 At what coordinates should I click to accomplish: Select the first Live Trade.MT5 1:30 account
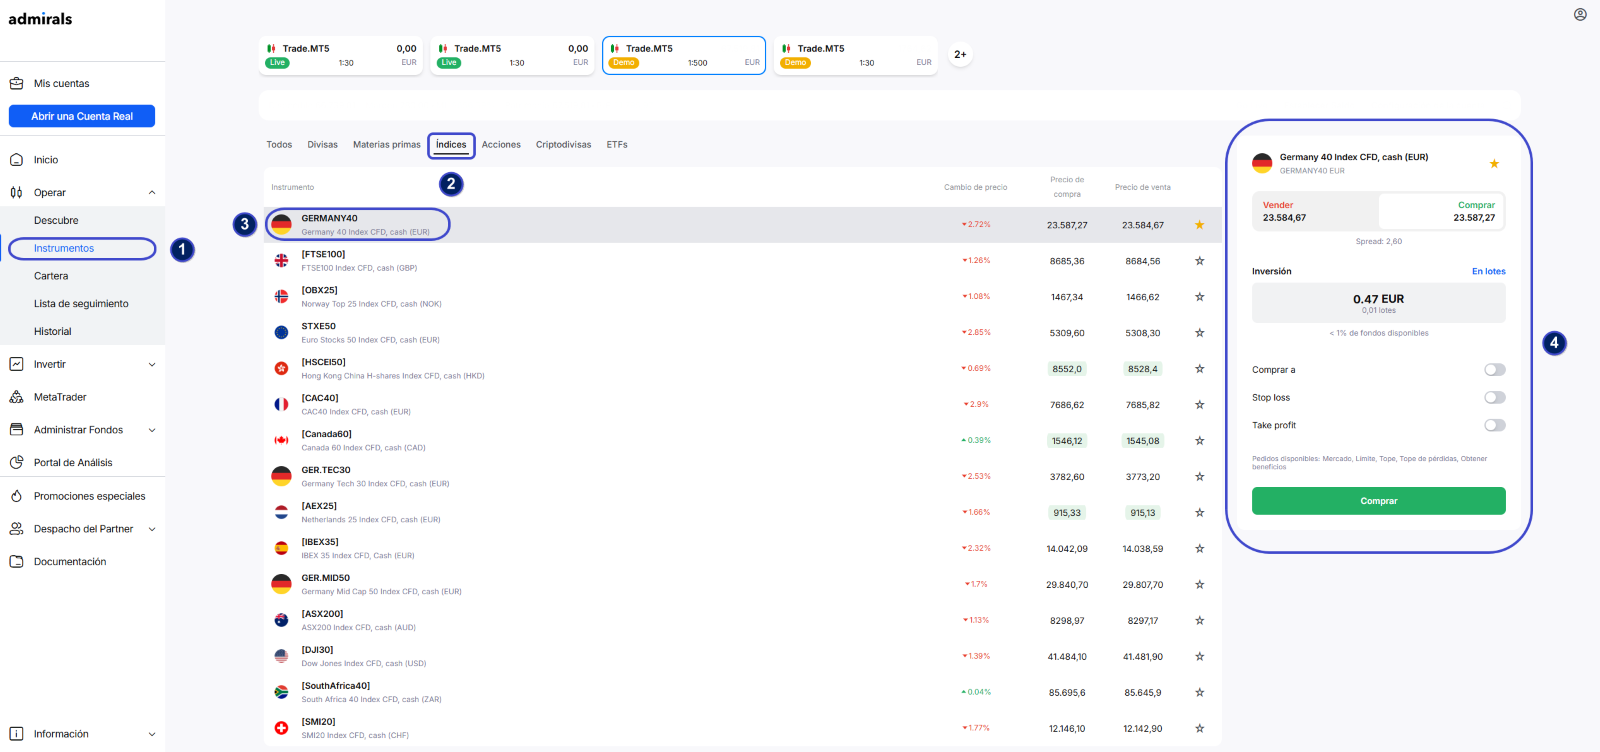[x=341, y=55]
